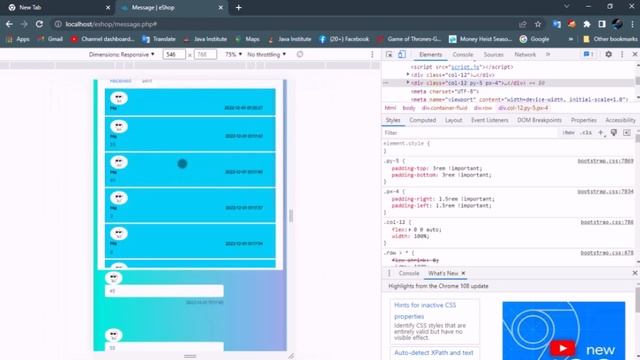View site information icon in address bar

click(58, 24)
